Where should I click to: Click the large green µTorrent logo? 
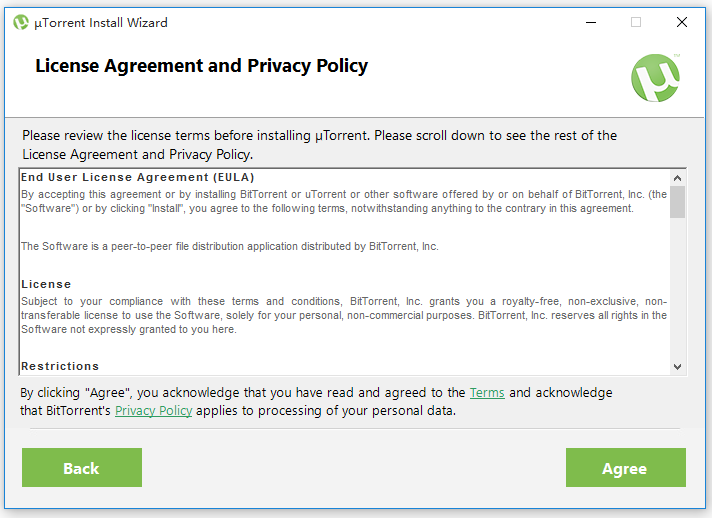click(656, 77)
